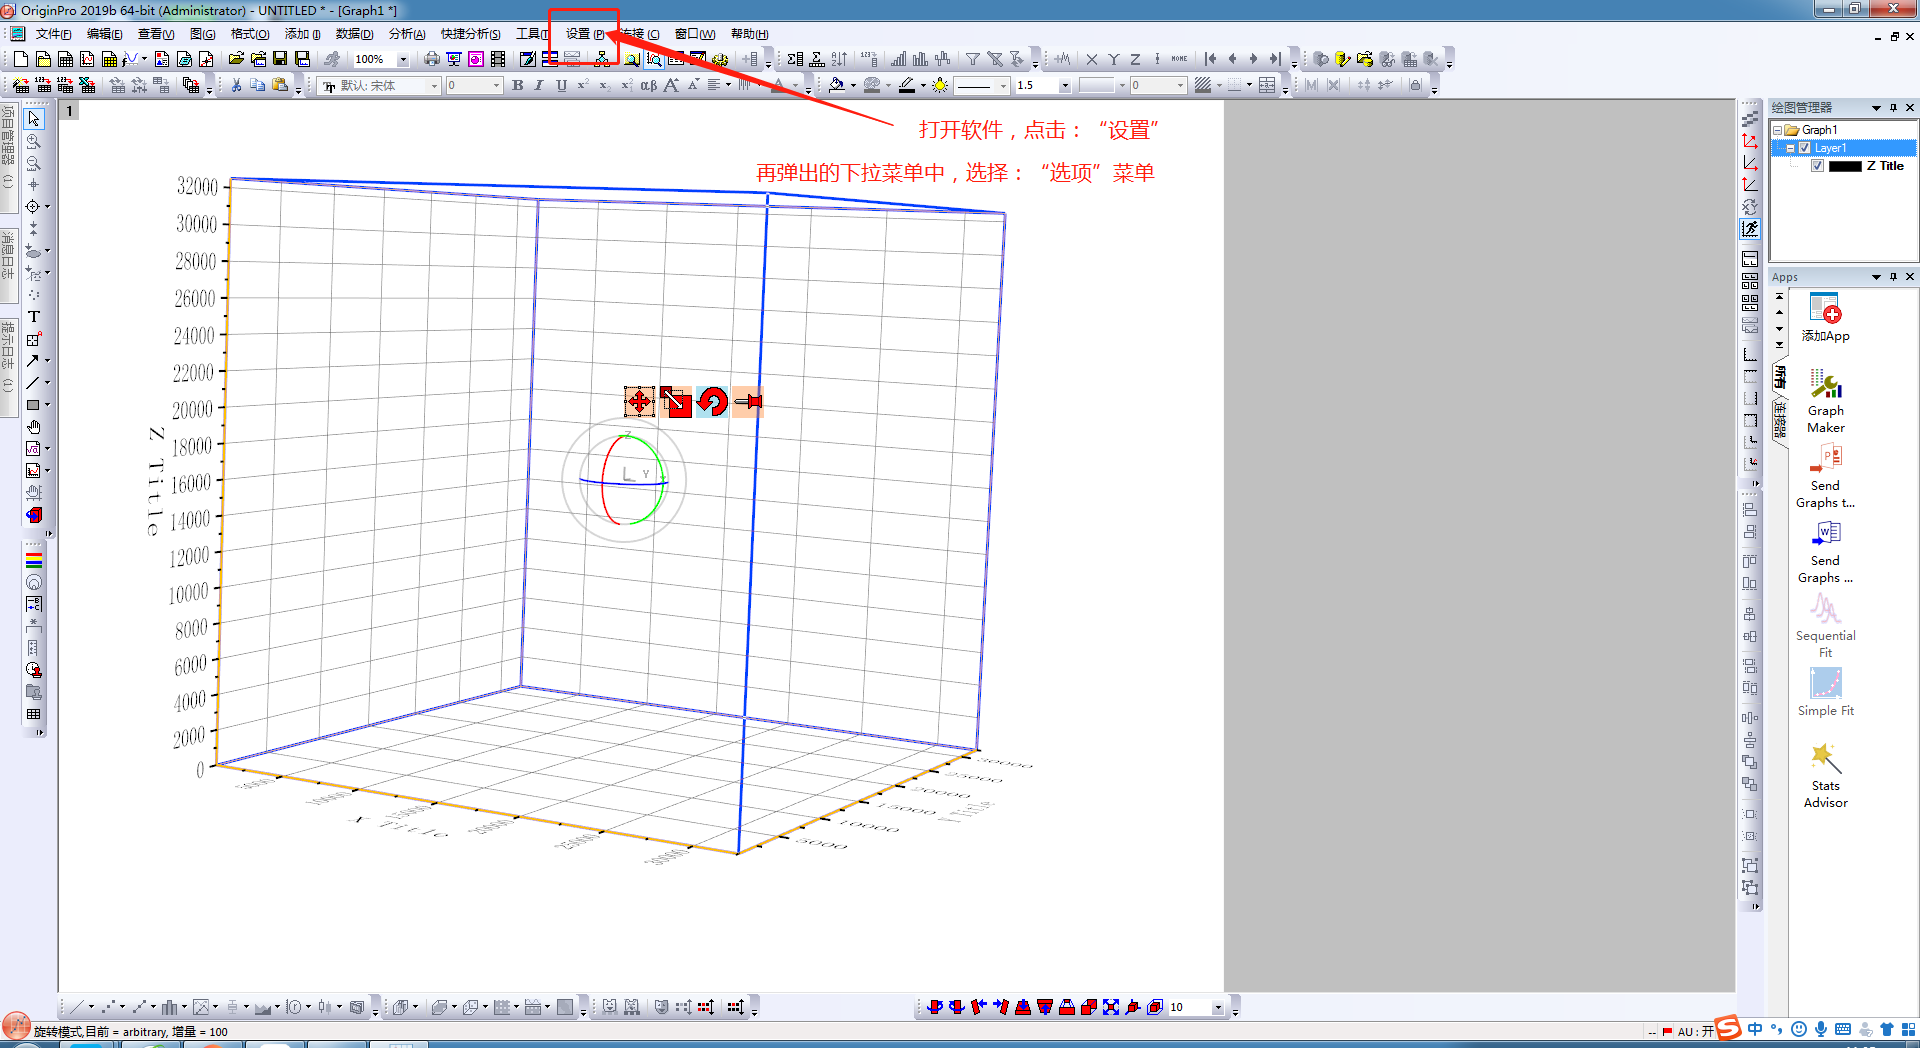Toggle Italic text formatting
The image size is (1920, 1048).
pyautogui.click(x=539, y=86)
